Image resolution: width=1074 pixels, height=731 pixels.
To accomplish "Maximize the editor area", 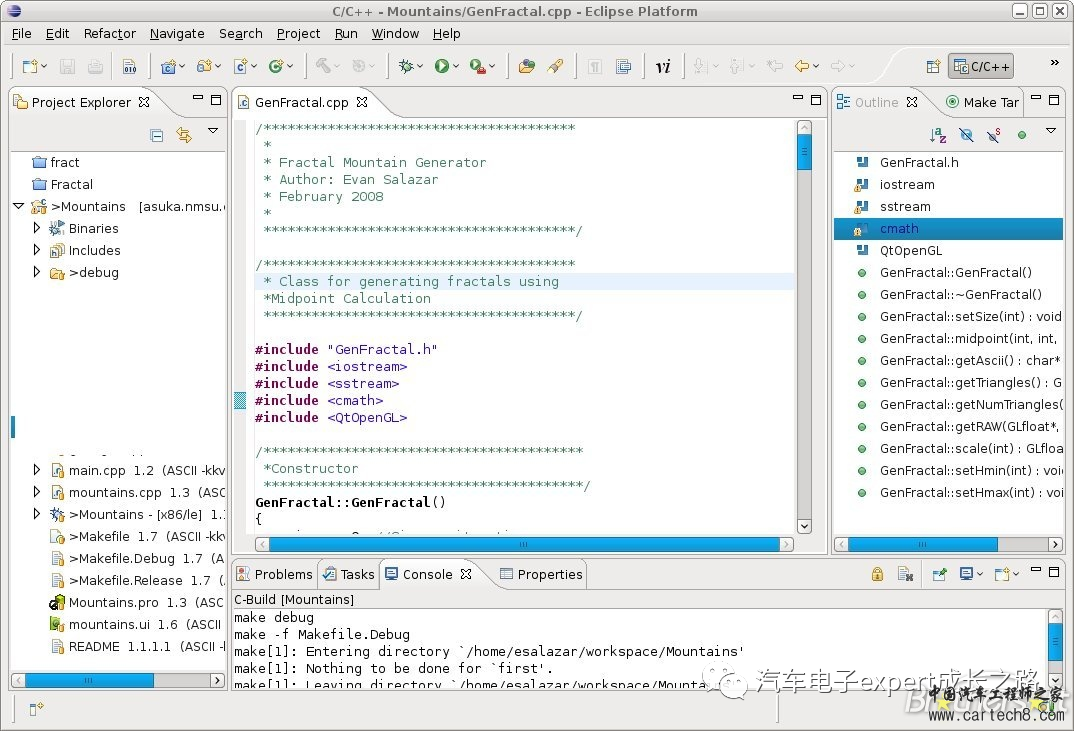I will point(816,100).
